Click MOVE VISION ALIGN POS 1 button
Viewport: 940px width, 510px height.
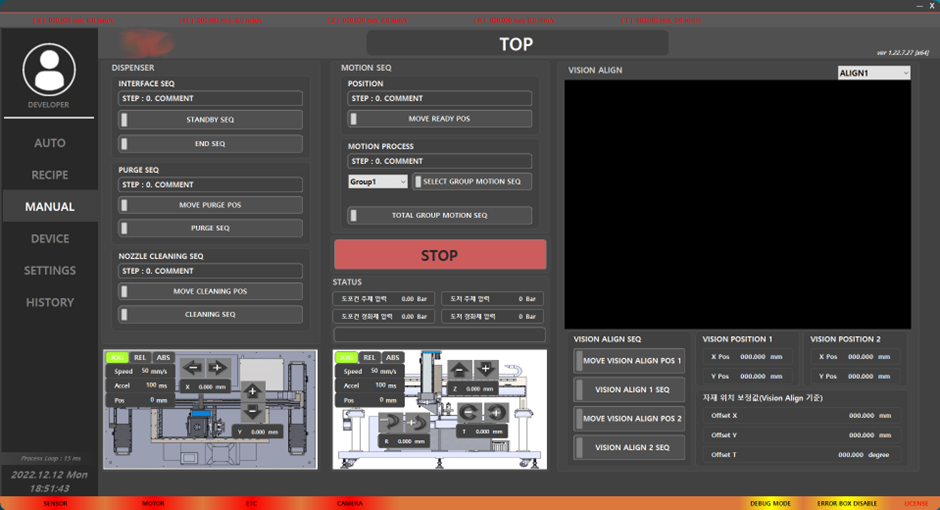click(631, 361)
